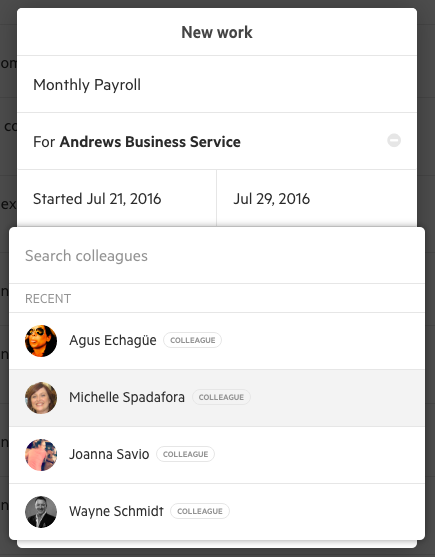Click the Recent section label
The image size is (435, 557).
[48, 298]
